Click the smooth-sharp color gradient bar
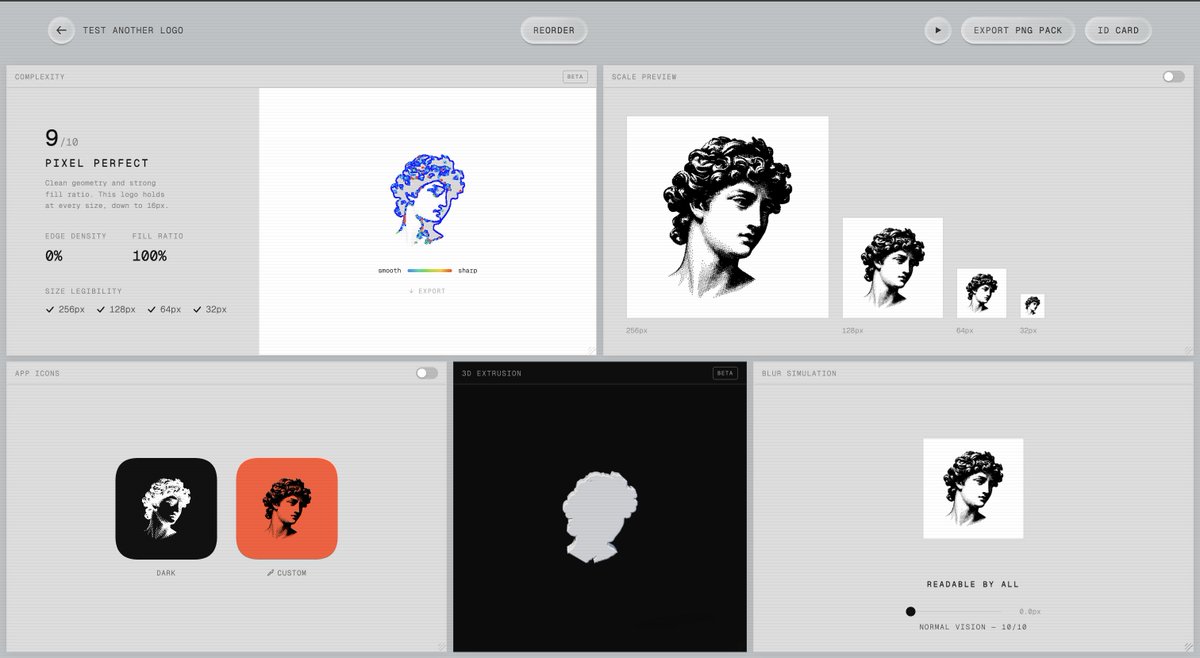Image resolution: width=1200 pixels, height=658 pixels. (x=430, y=271)
